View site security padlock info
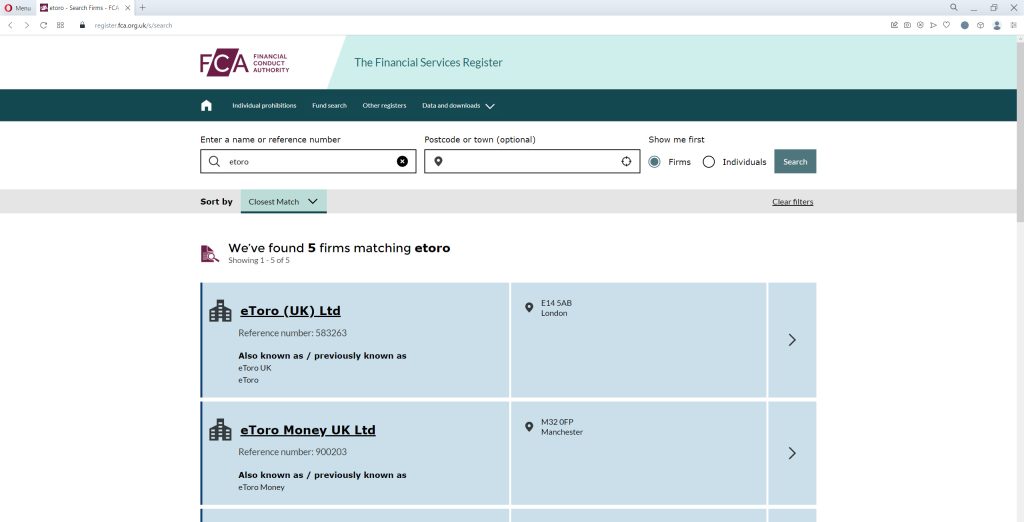This screenshot has width=1024, height=522. click(x=82, y=25)
